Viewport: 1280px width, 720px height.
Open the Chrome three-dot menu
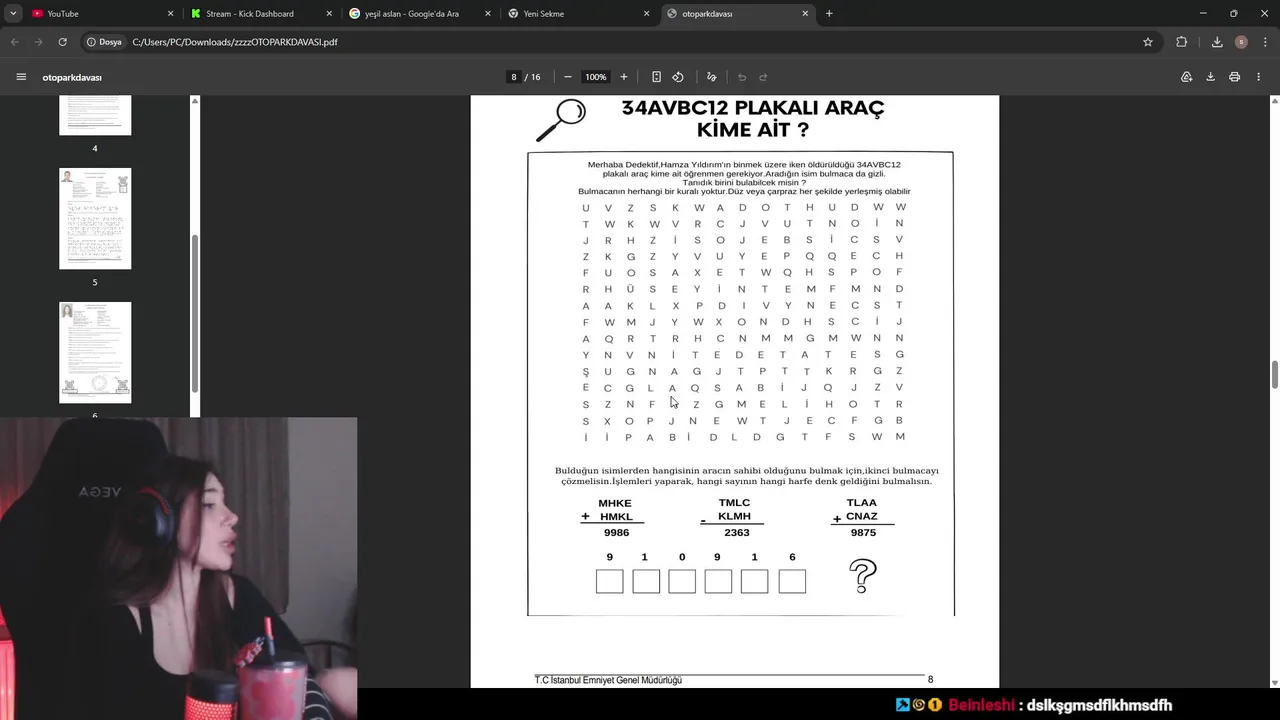point(1265,42)
